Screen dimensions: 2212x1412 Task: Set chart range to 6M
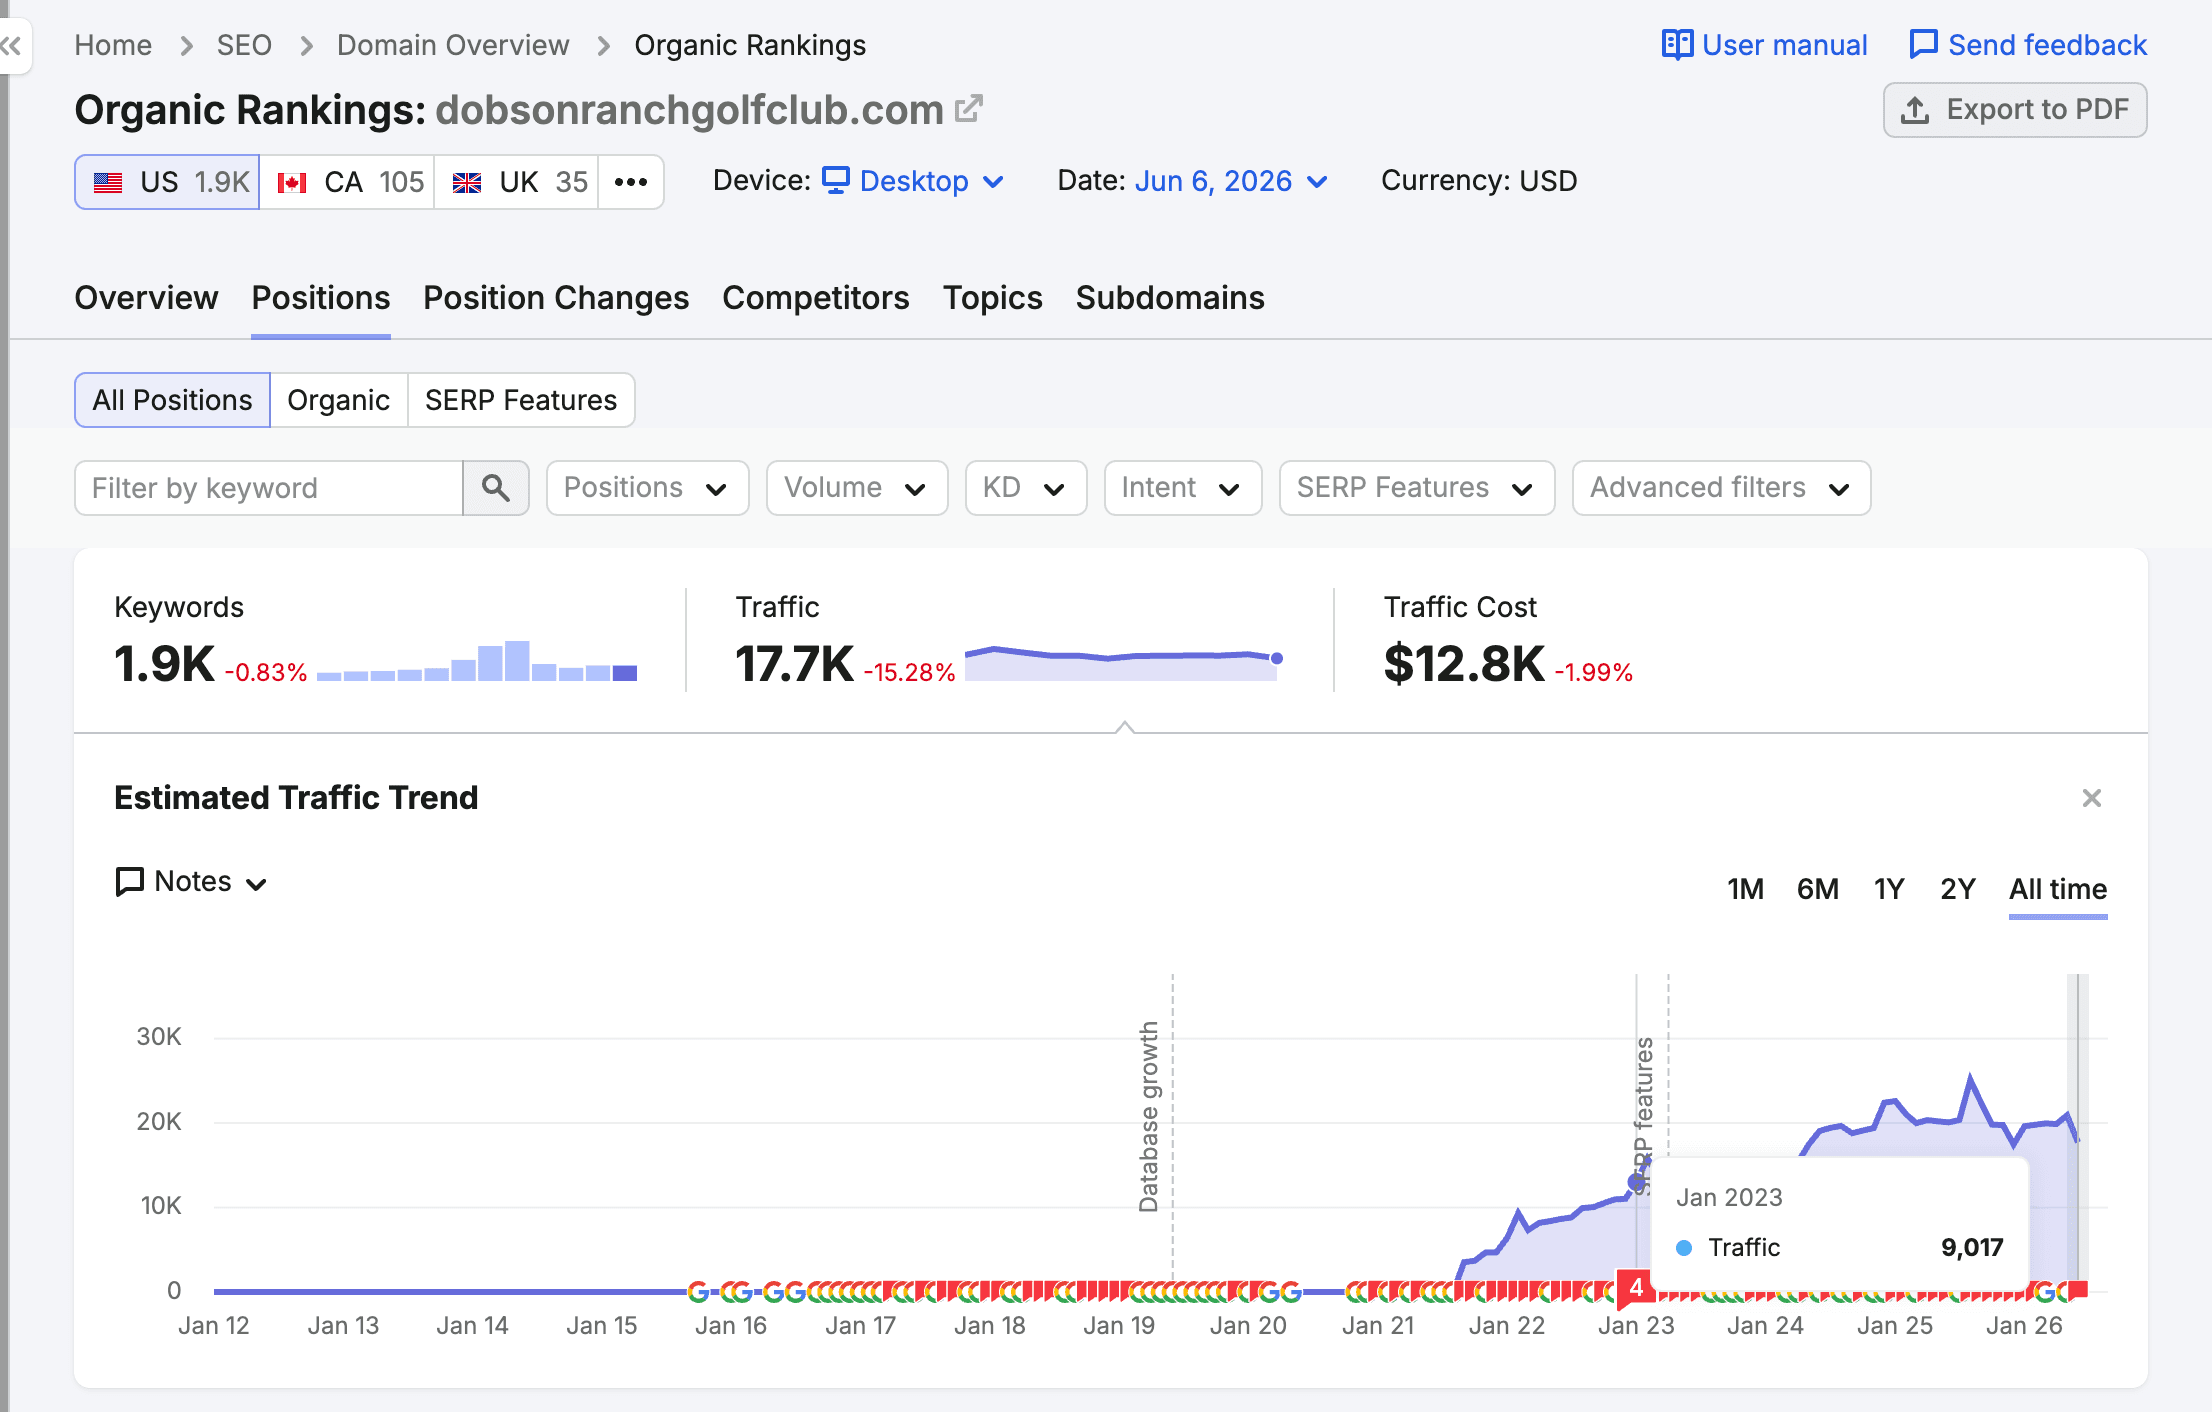(x=1817, y=889)
